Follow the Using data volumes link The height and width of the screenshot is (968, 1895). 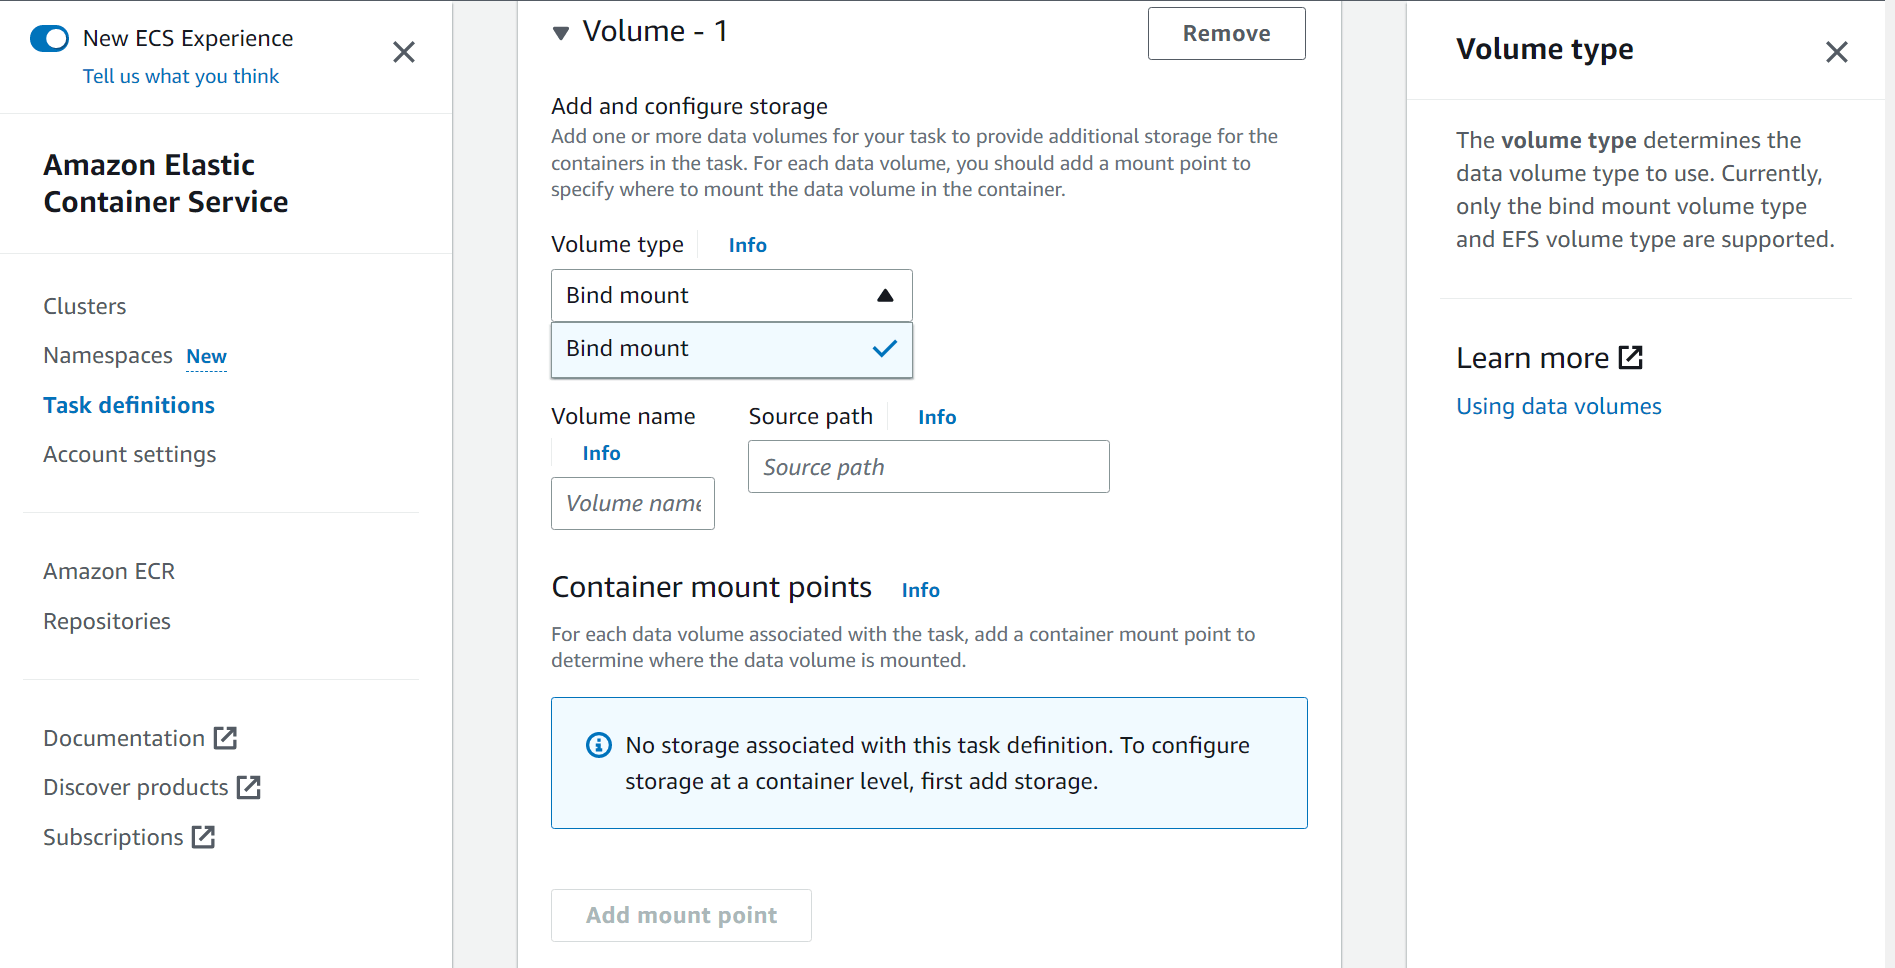[x=1558, y=406]
